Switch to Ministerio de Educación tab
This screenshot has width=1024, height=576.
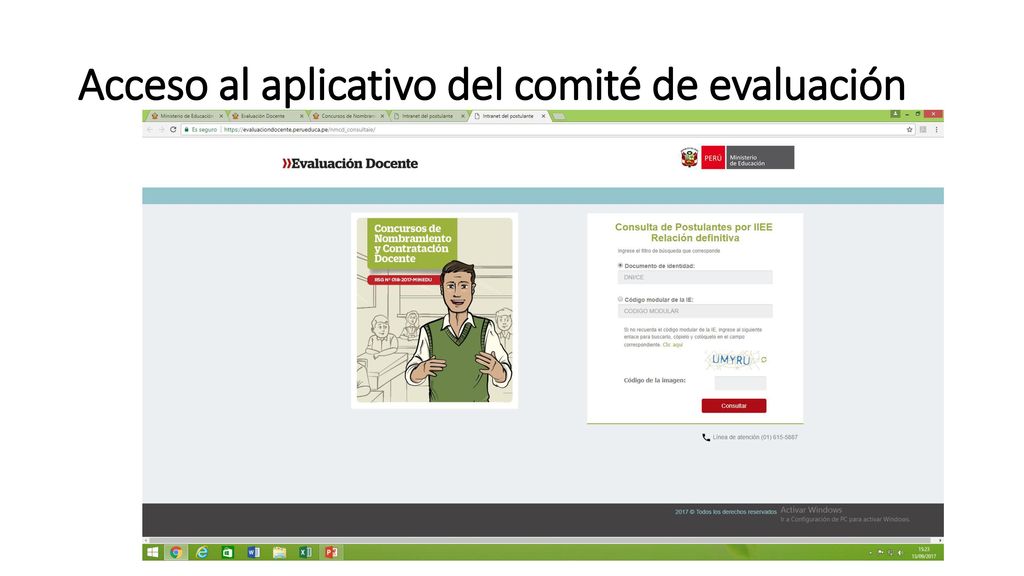[x=185, y=116]
